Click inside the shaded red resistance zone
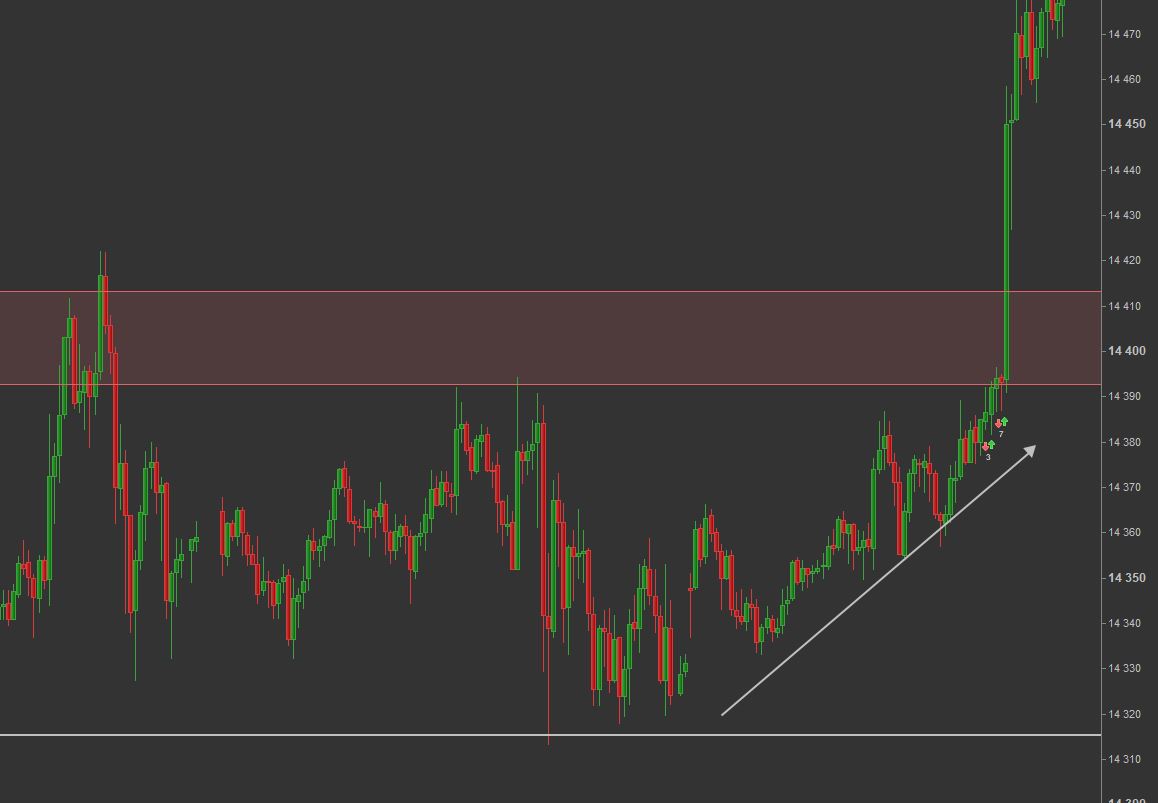Image resolution: width=1158 pixels, height=803 pixels. coord(550,338)
